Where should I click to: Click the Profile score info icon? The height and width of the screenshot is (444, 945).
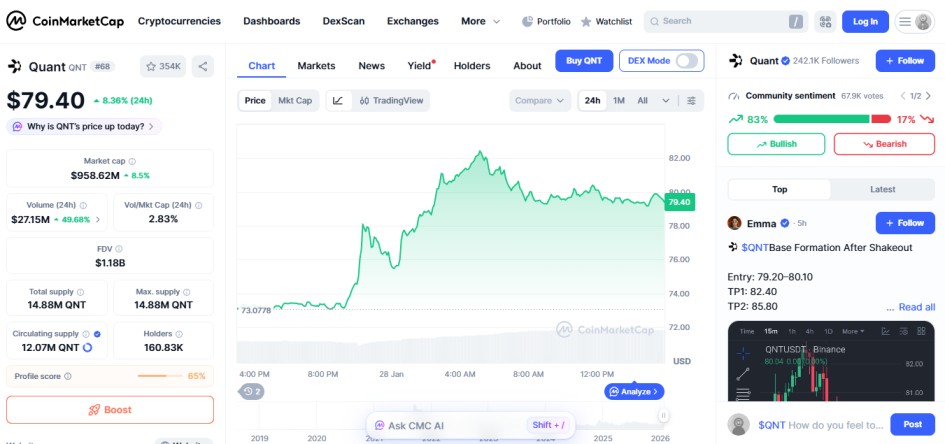pos(68,376)
